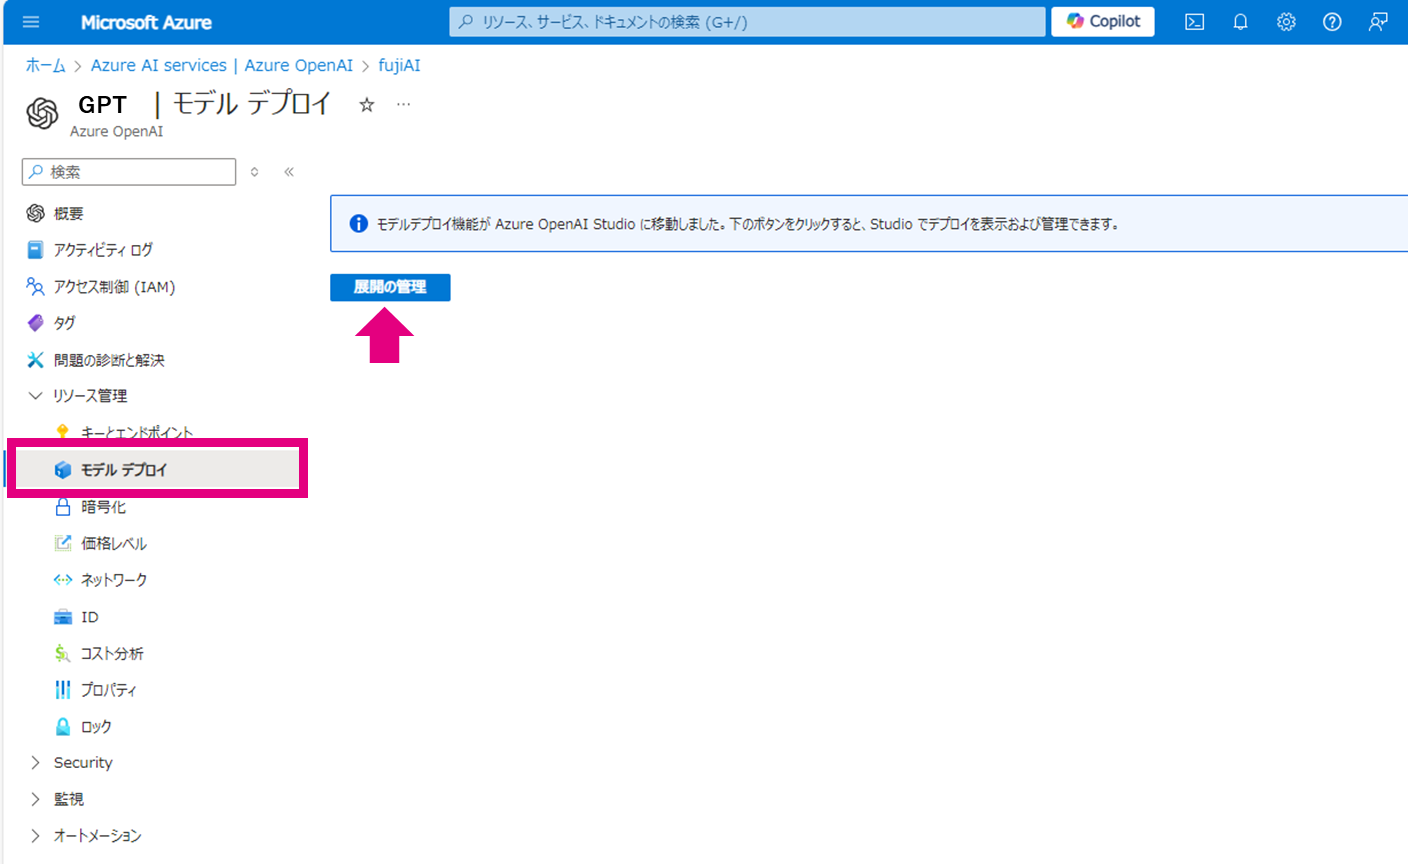Open the more options ellipsis by title
1408x864 pixels.
click(403, 104)
